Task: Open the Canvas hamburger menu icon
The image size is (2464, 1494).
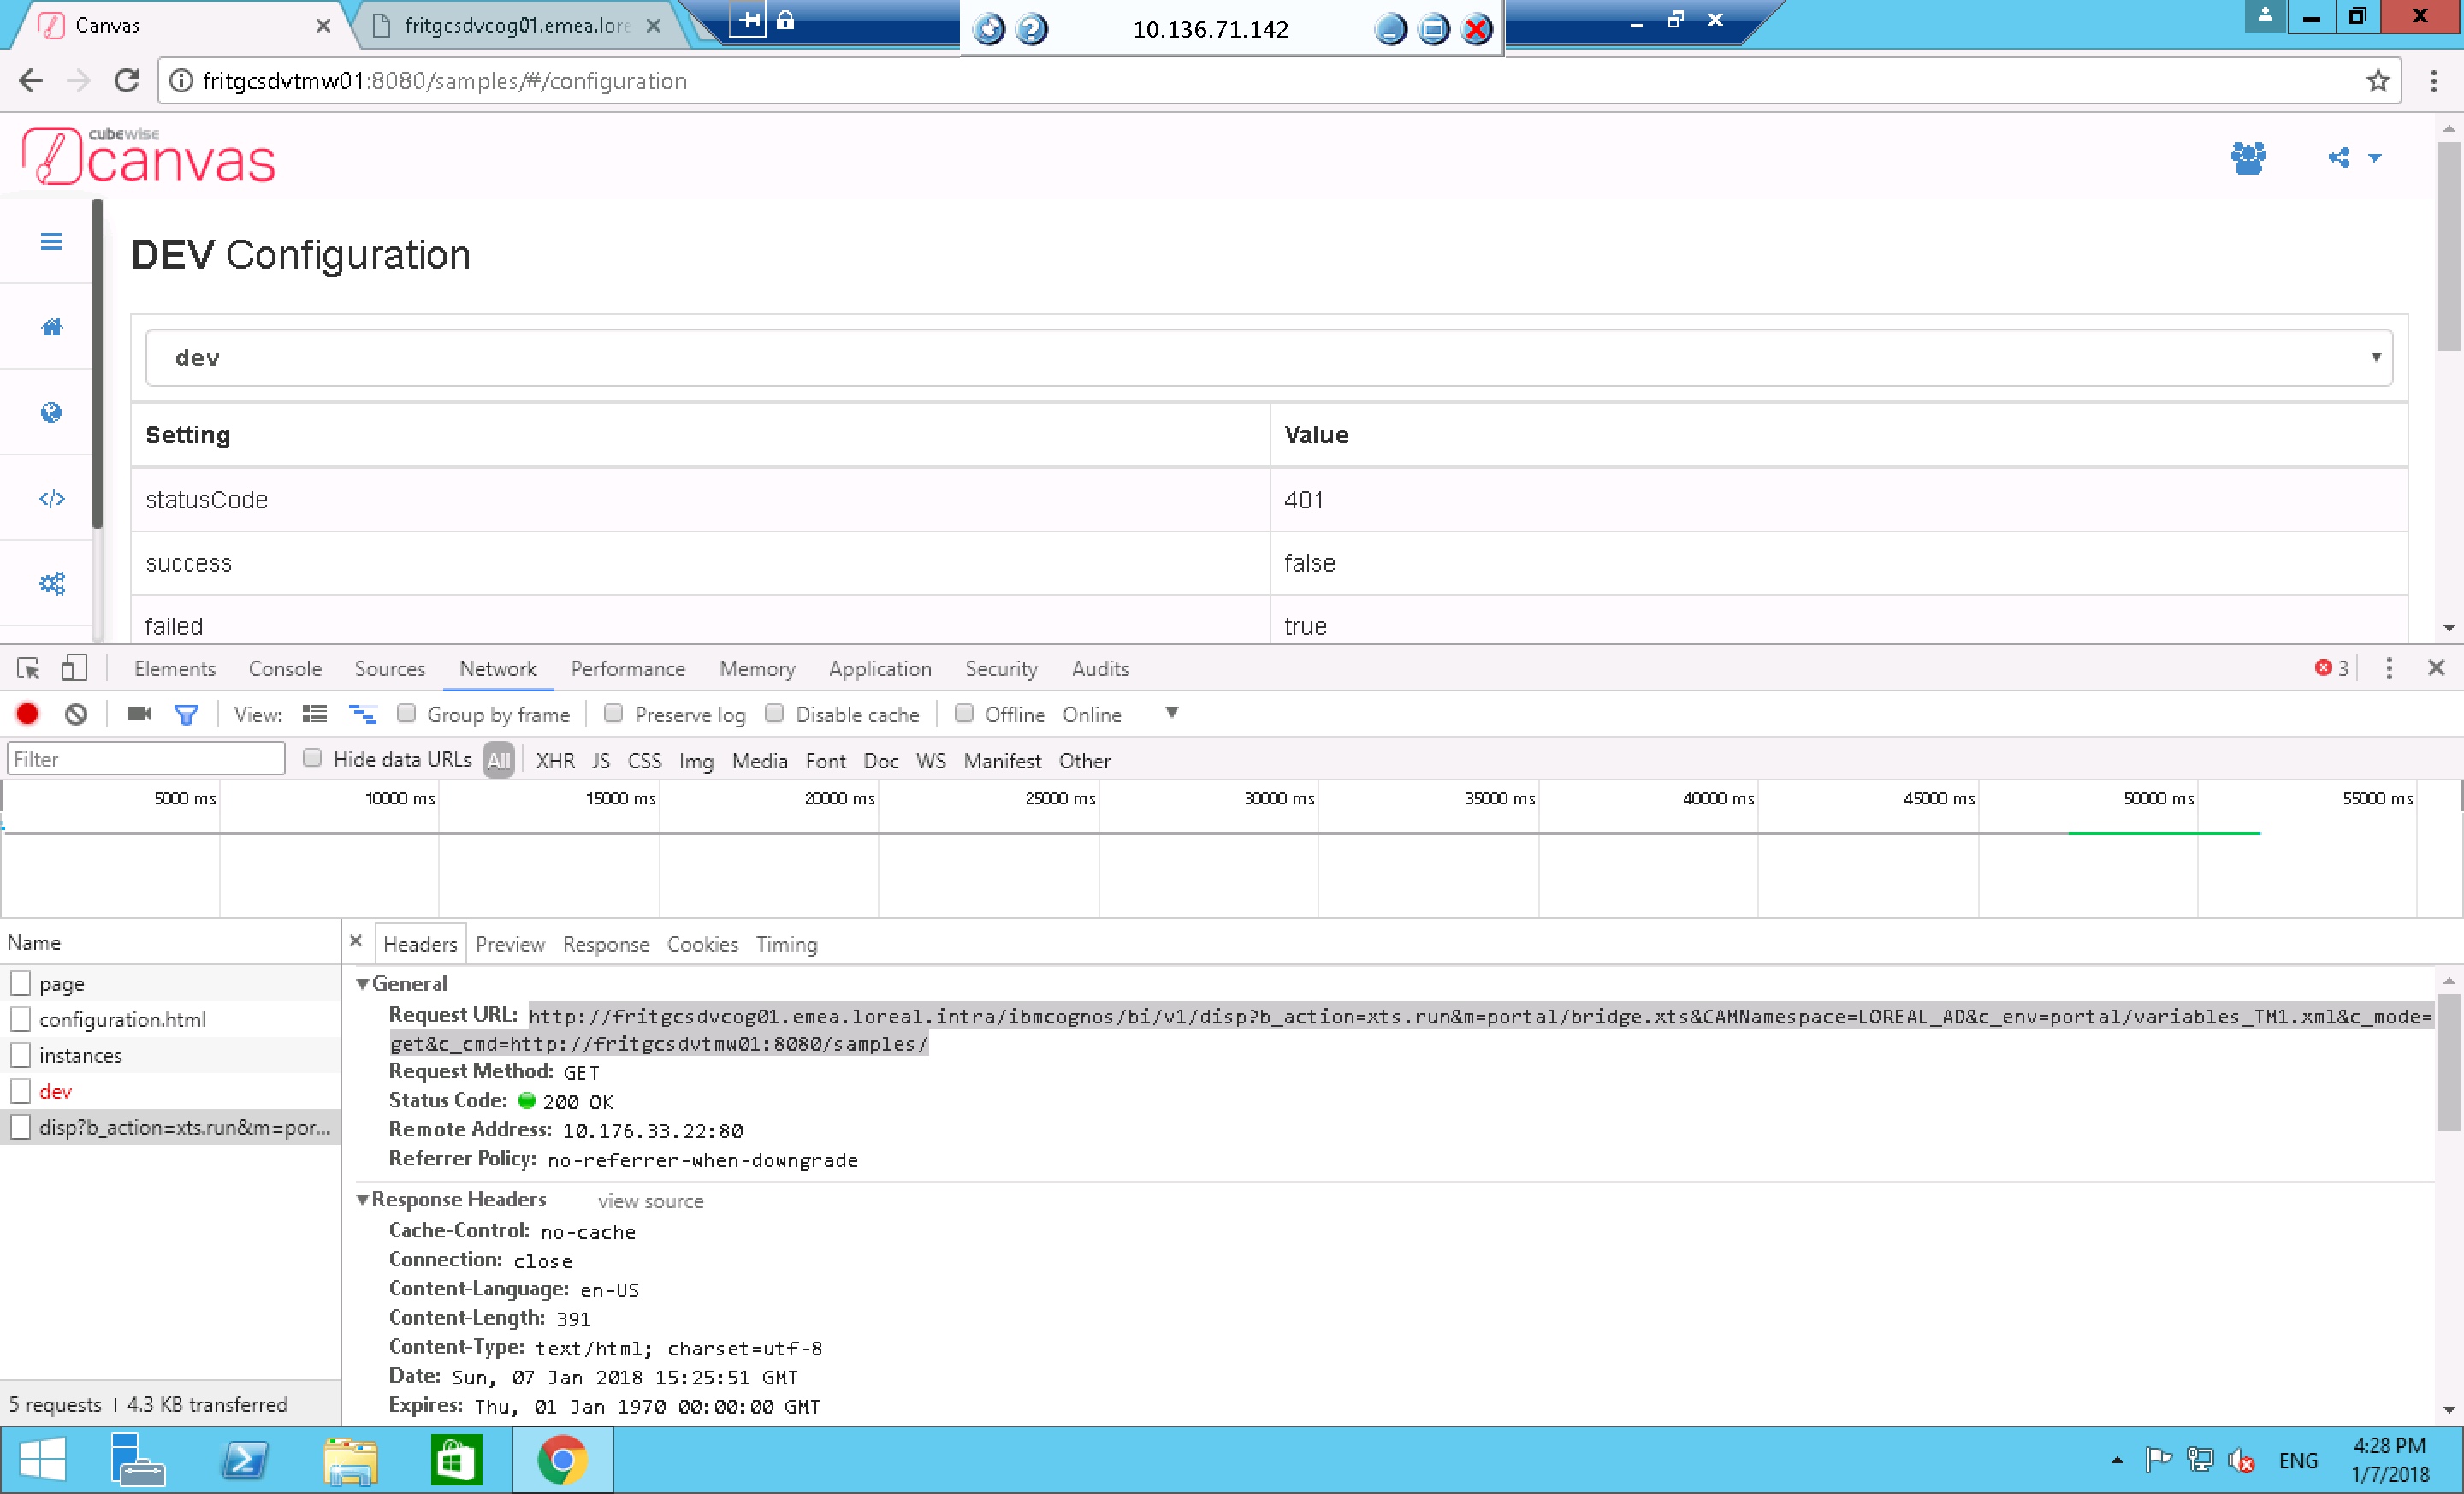Action: (x=51, y=241)
